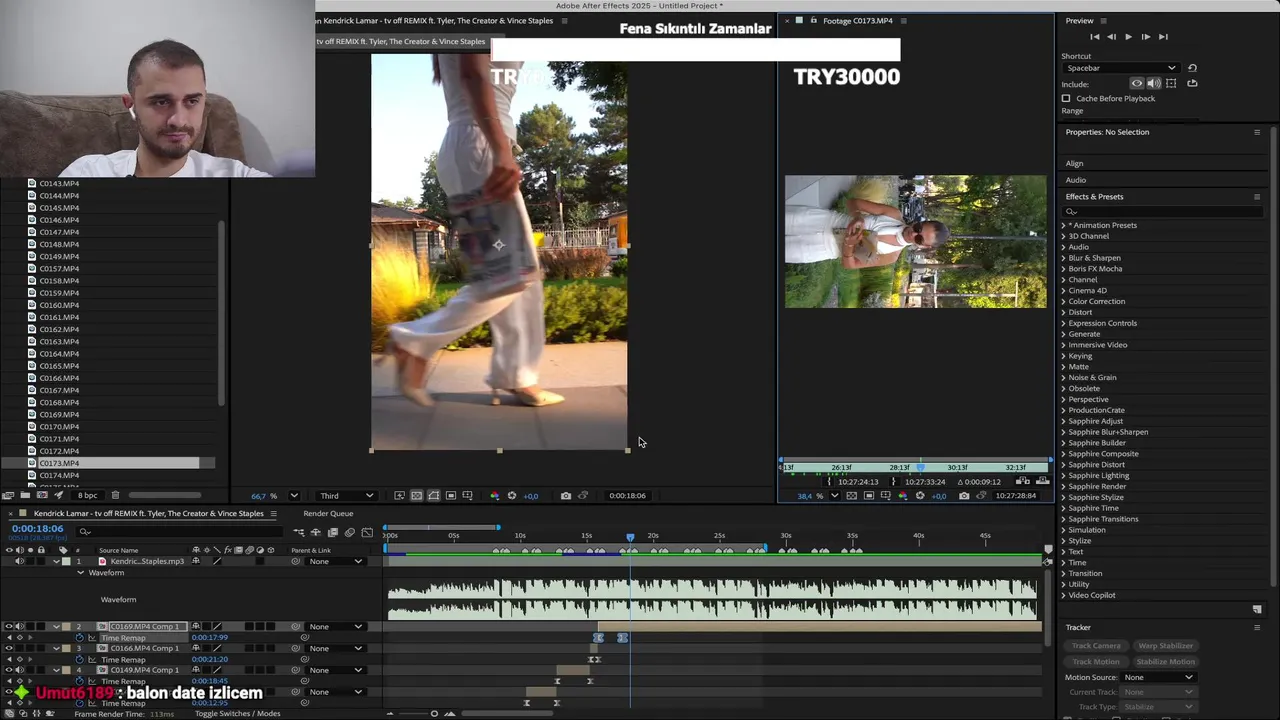The width and height of the screenshot is (1280, 720).
Task: Open the Third resolution dropdown
Action: 346,496
